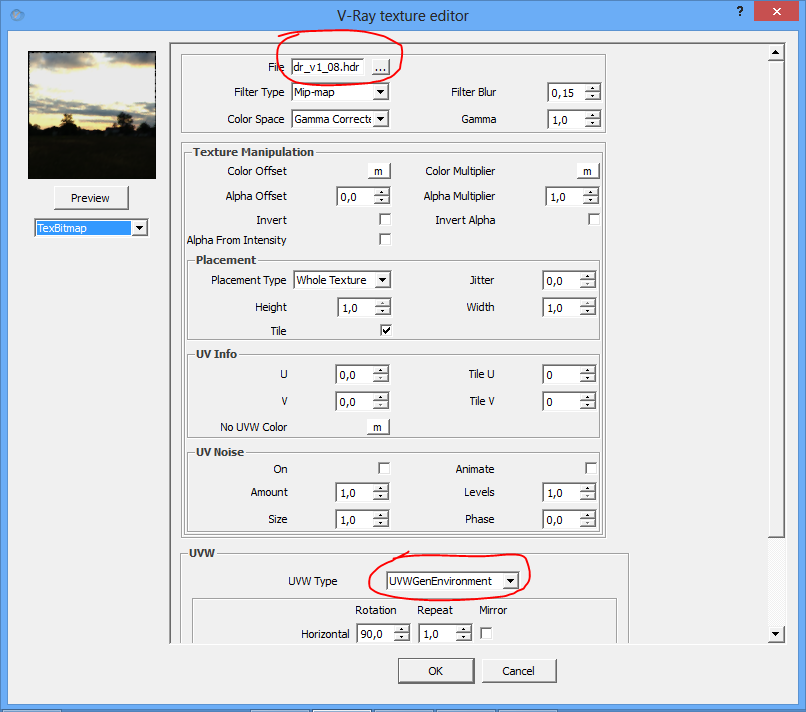Click the Alpha Multiplier spinner arrows

pos(591,197)
